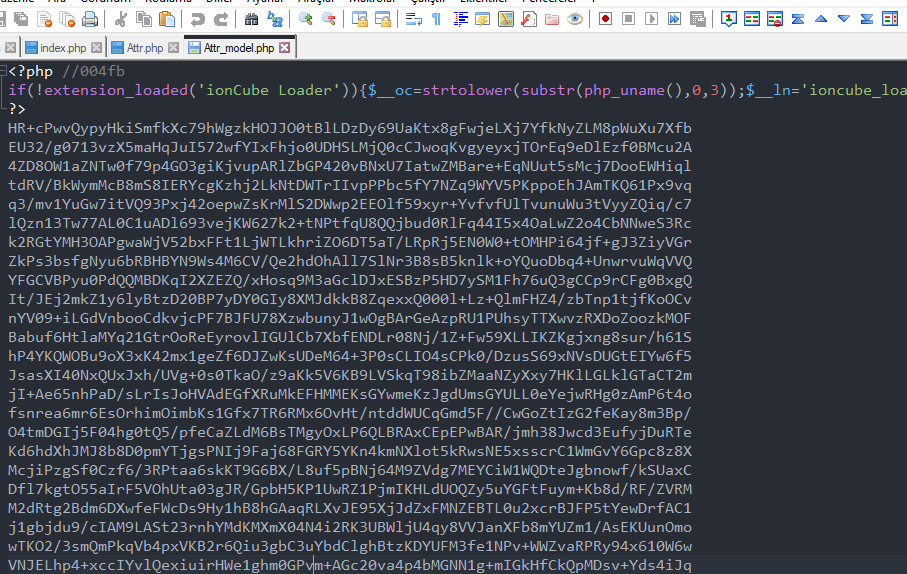
Task: Click the line starting VNJELhp4+xccIYvl
Action: [x=350, y=565]
